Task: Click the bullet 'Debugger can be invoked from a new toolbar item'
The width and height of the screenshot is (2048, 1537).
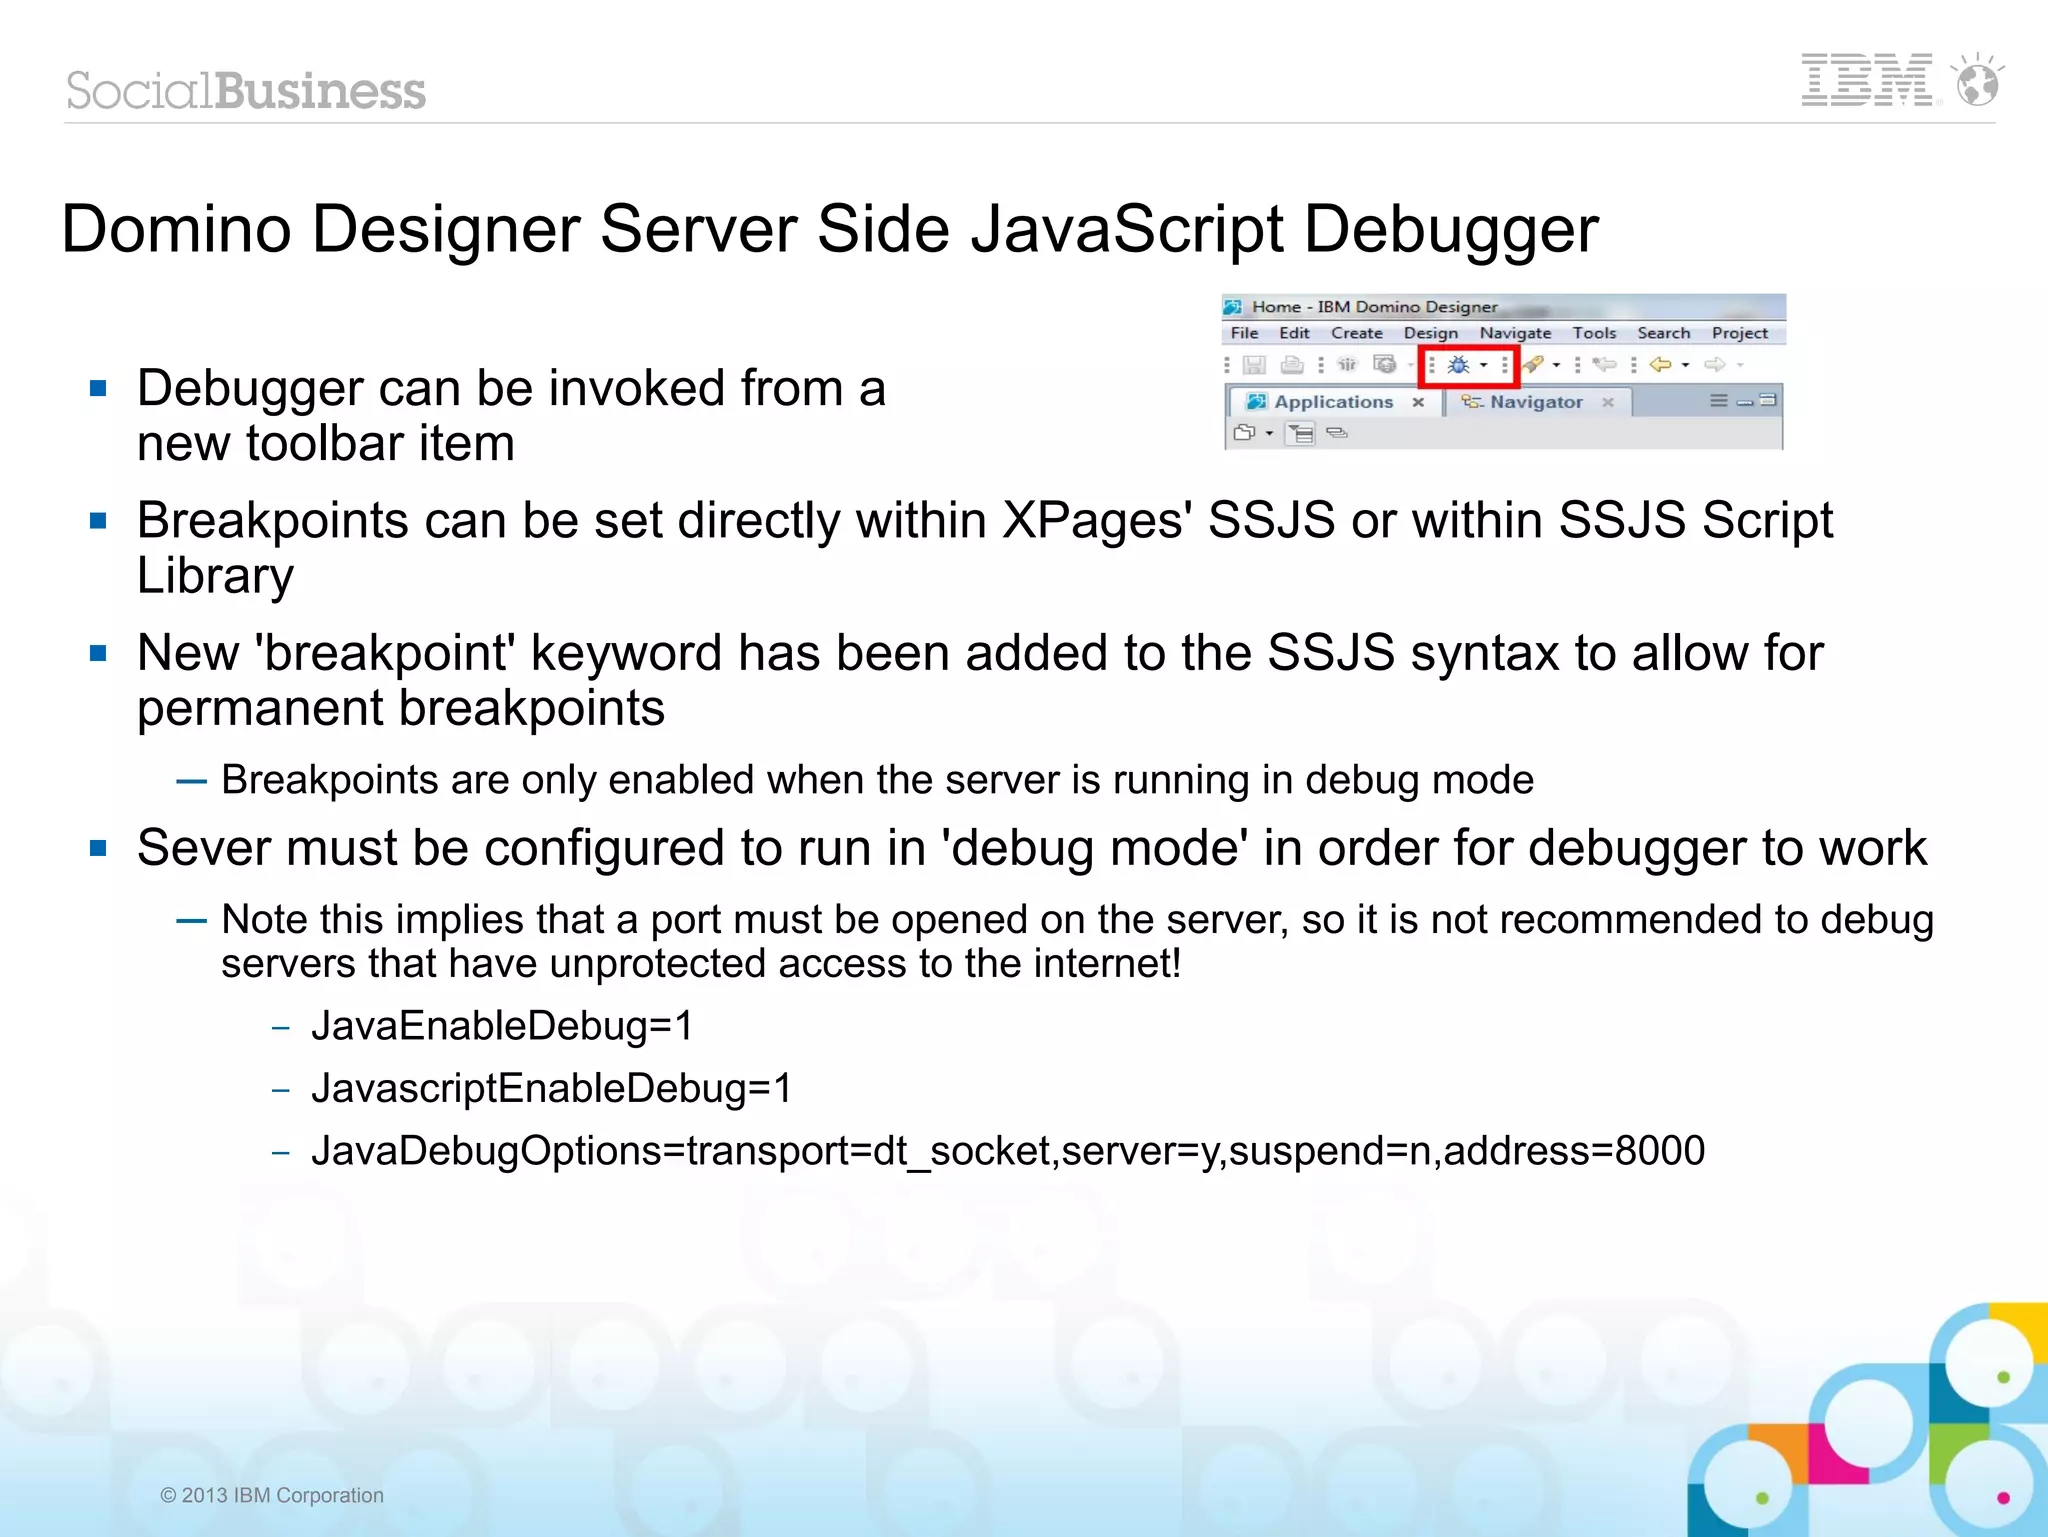Action: coord(511,415)
